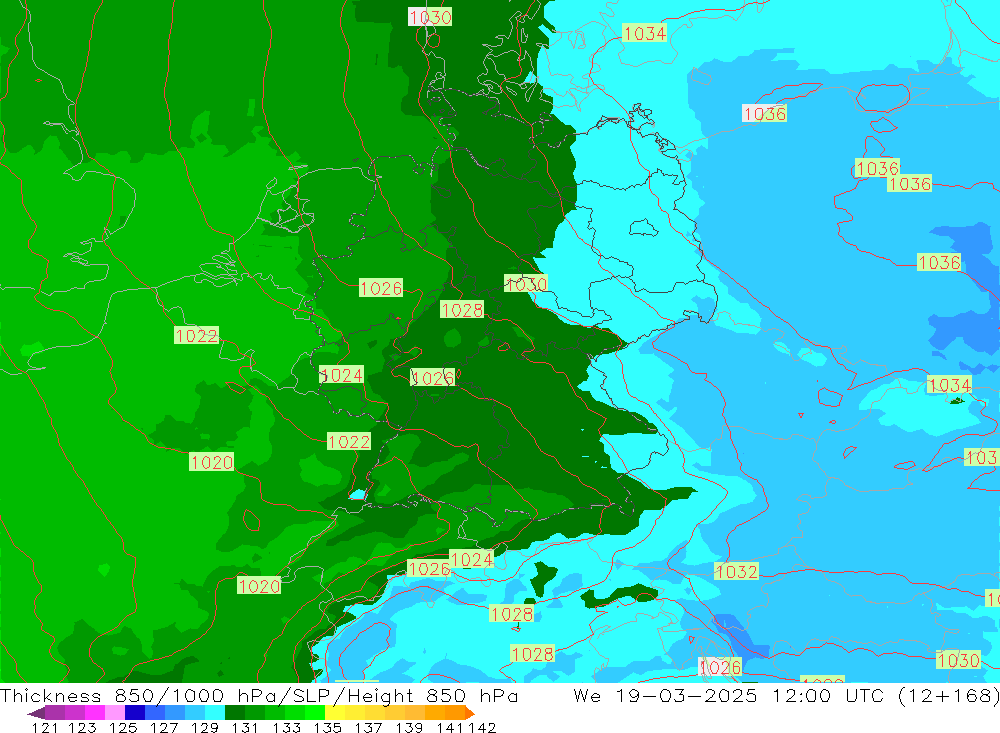The height and width of the screenshot is (733, 1000).
Task: Click the legend value 129
Action: (204, 727)
